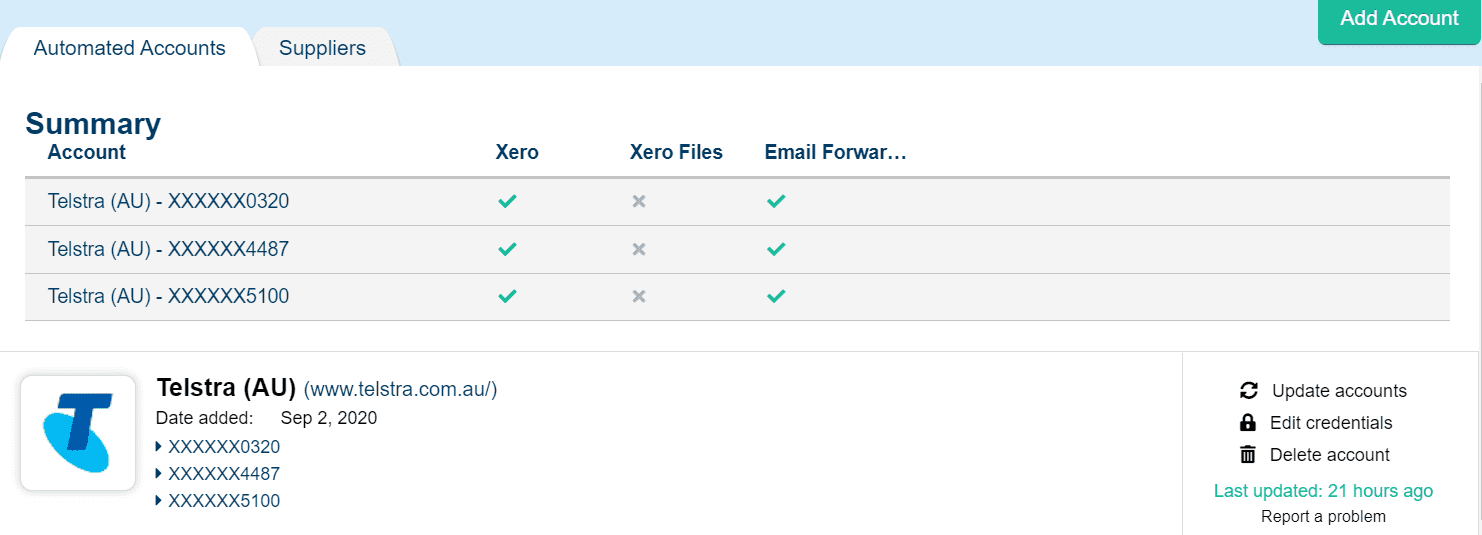Image resolution: width=1482 pixels, height=535 pixels.
Task: Select the Telstra (AU) - XXXXXX5100 summary row
Action: pyautogui.click(x=168, y=297)
